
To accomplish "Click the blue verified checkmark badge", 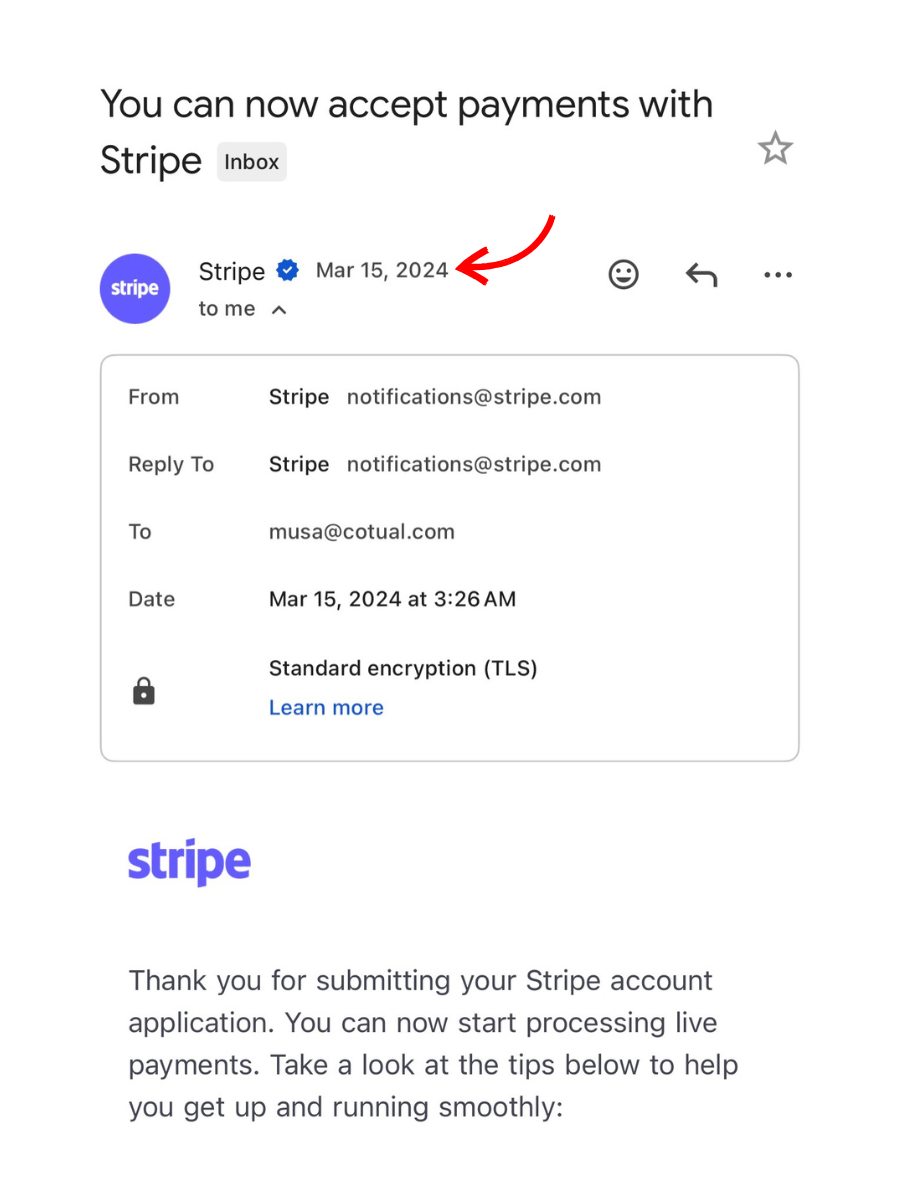I will point(288,271).
